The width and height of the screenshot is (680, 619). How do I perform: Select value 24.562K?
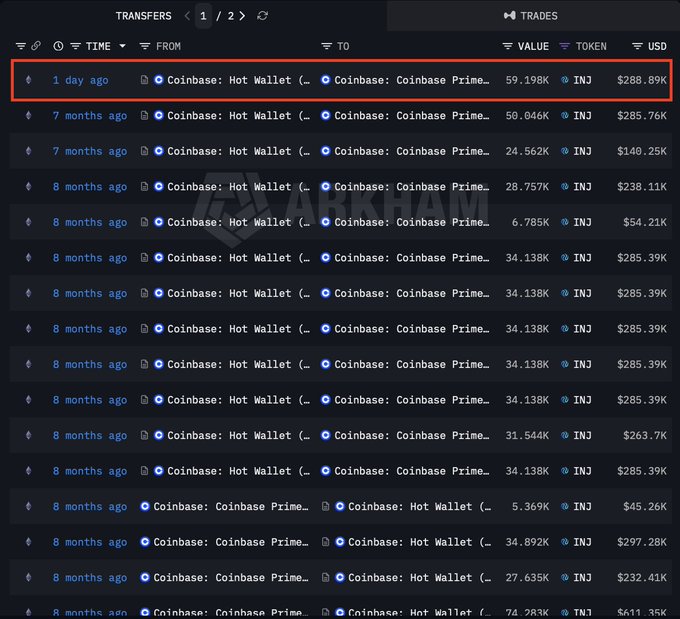527,151
